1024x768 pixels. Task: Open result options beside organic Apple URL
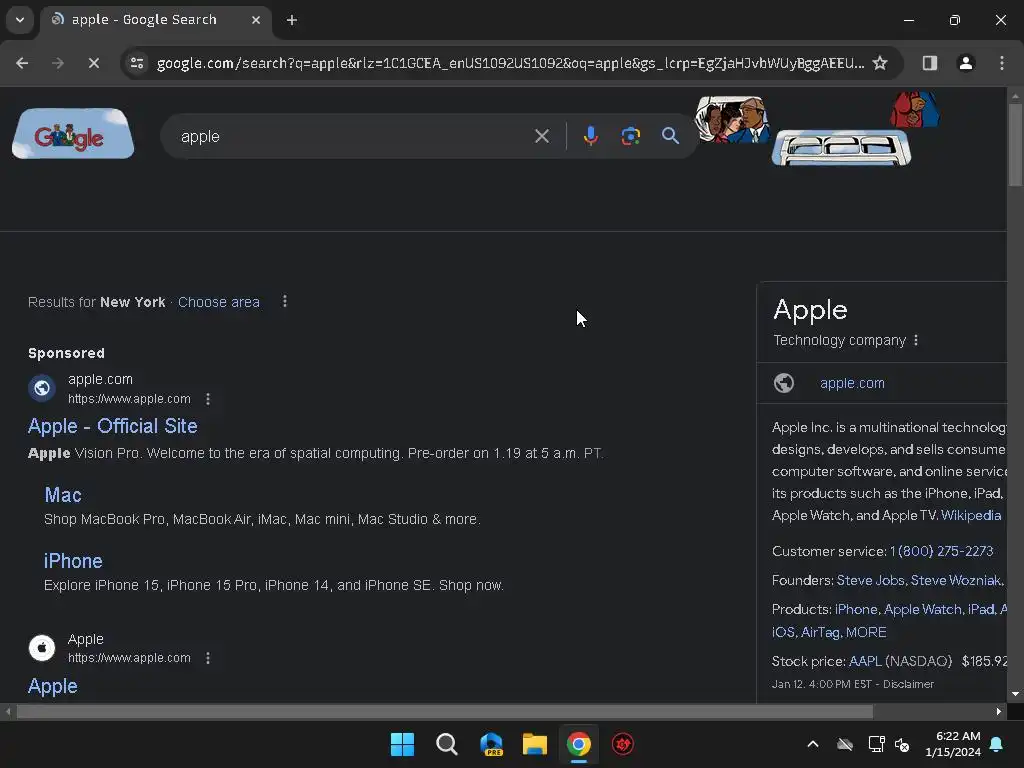(208, 658)
